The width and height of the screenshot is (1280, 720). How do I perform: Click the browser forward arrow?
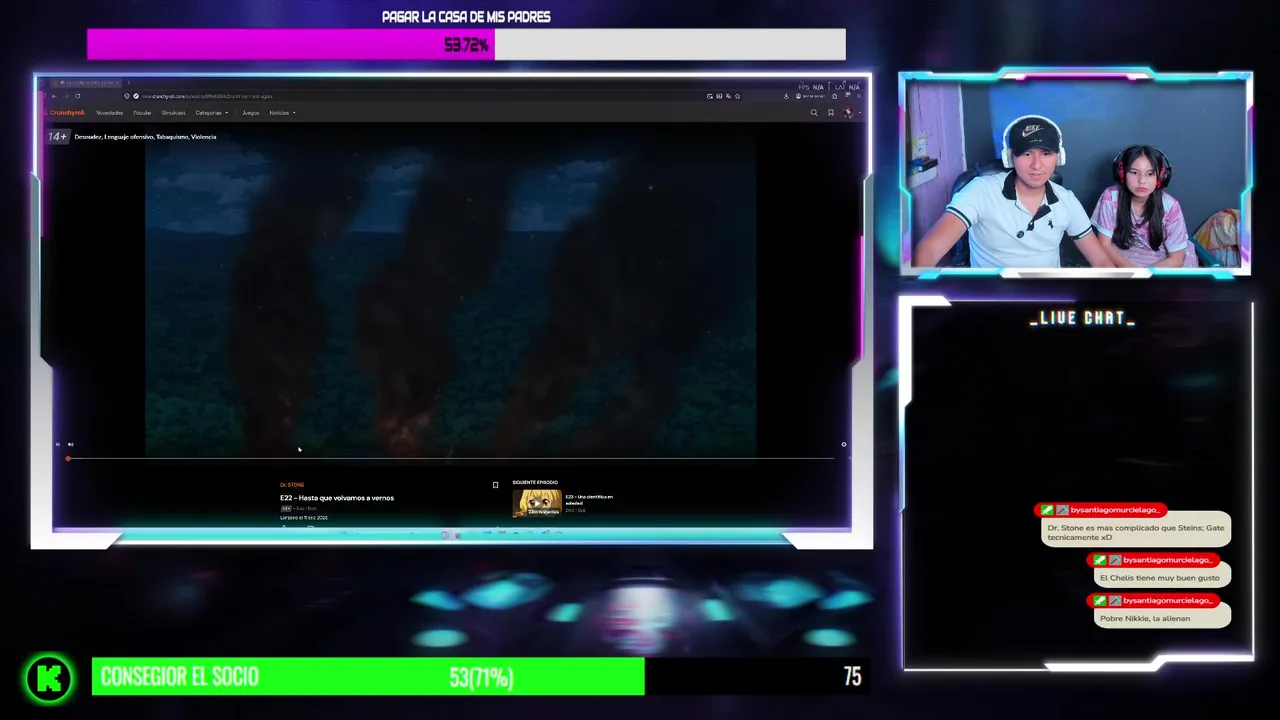pyautogui.click(x=66, y=96)
